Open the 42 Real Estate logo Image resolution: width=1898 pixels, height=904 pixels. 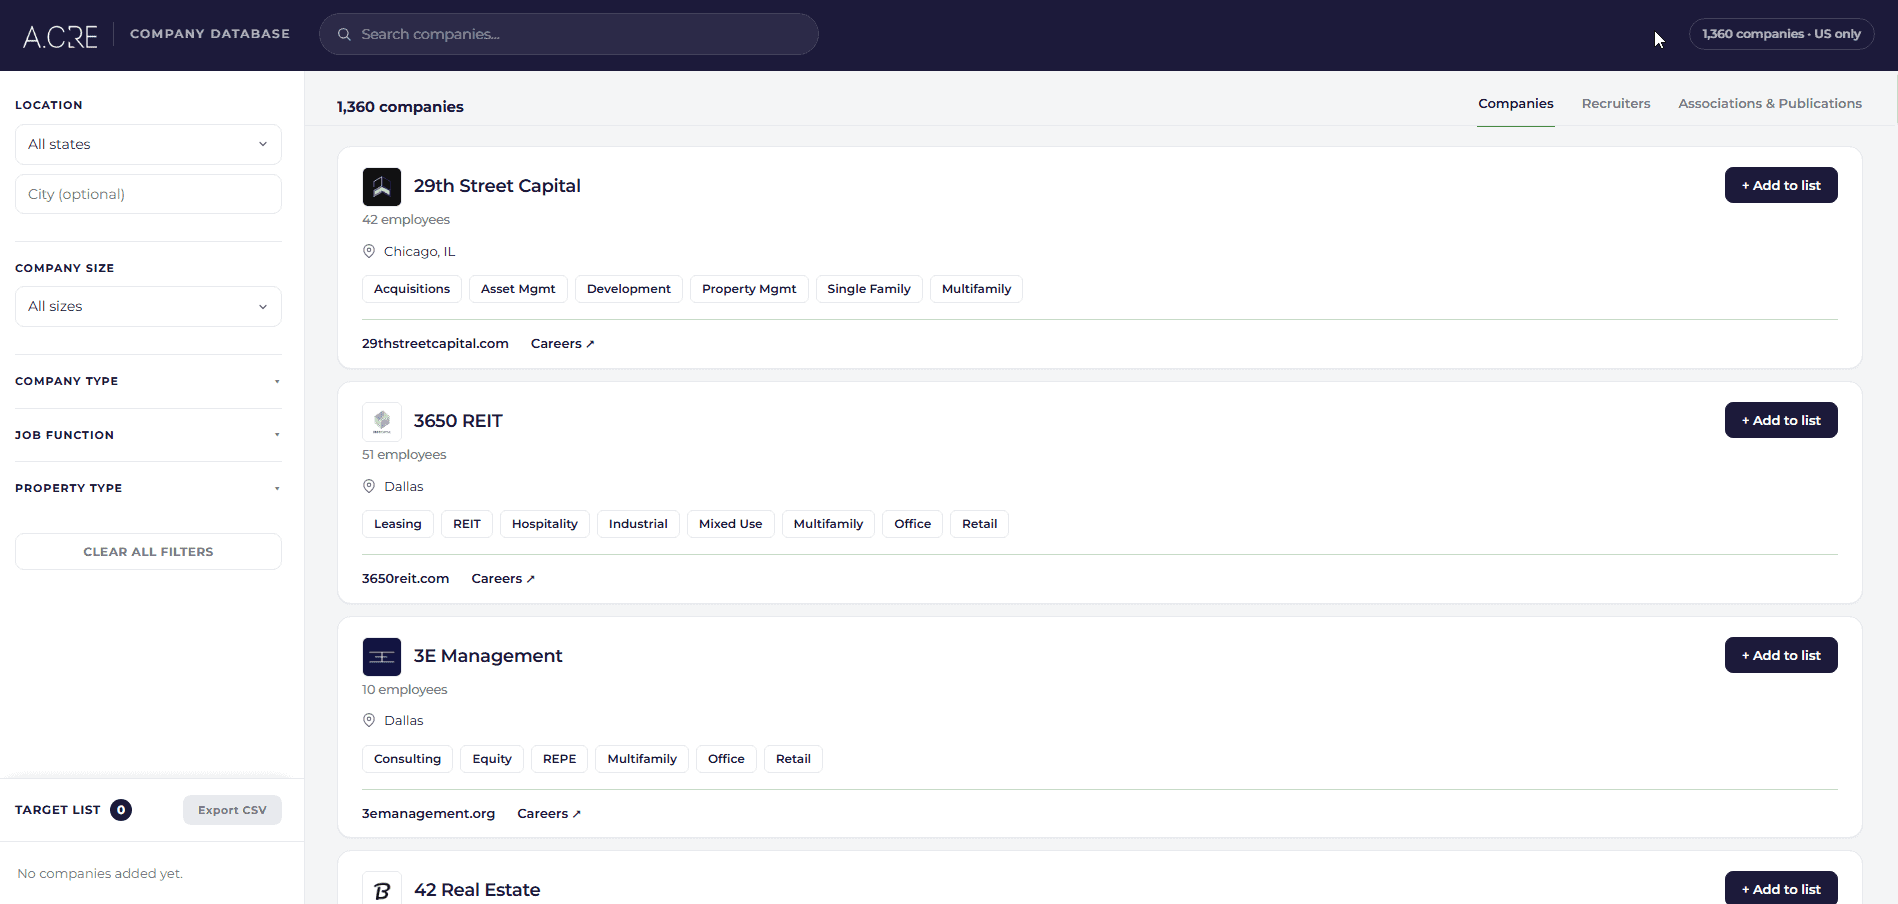[x=382, y=888]
